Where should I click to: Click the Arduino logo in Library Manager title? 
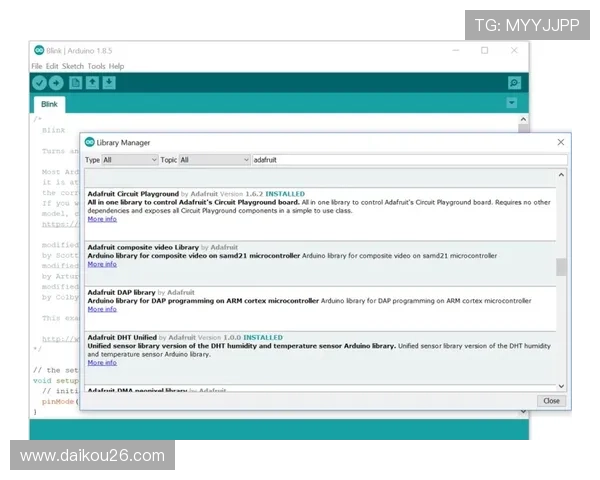90,143
